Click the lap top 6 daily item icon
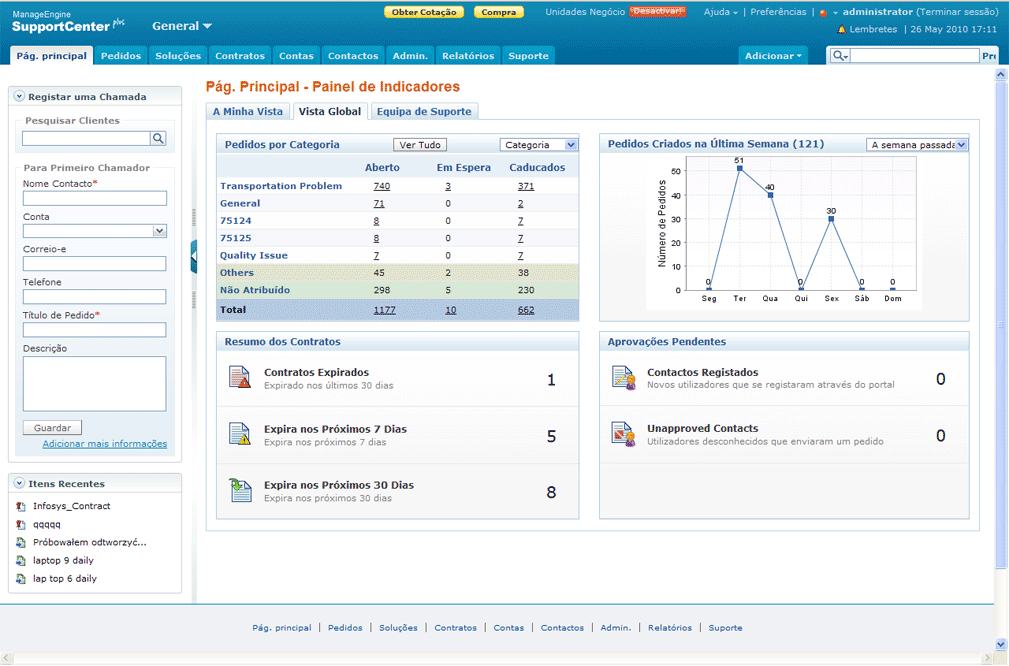 click(x=21, y=579)
